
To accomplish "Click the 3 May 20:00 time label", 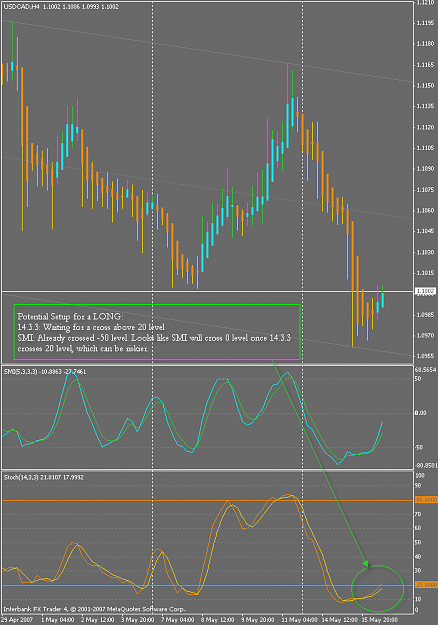I will click(138, 620).
